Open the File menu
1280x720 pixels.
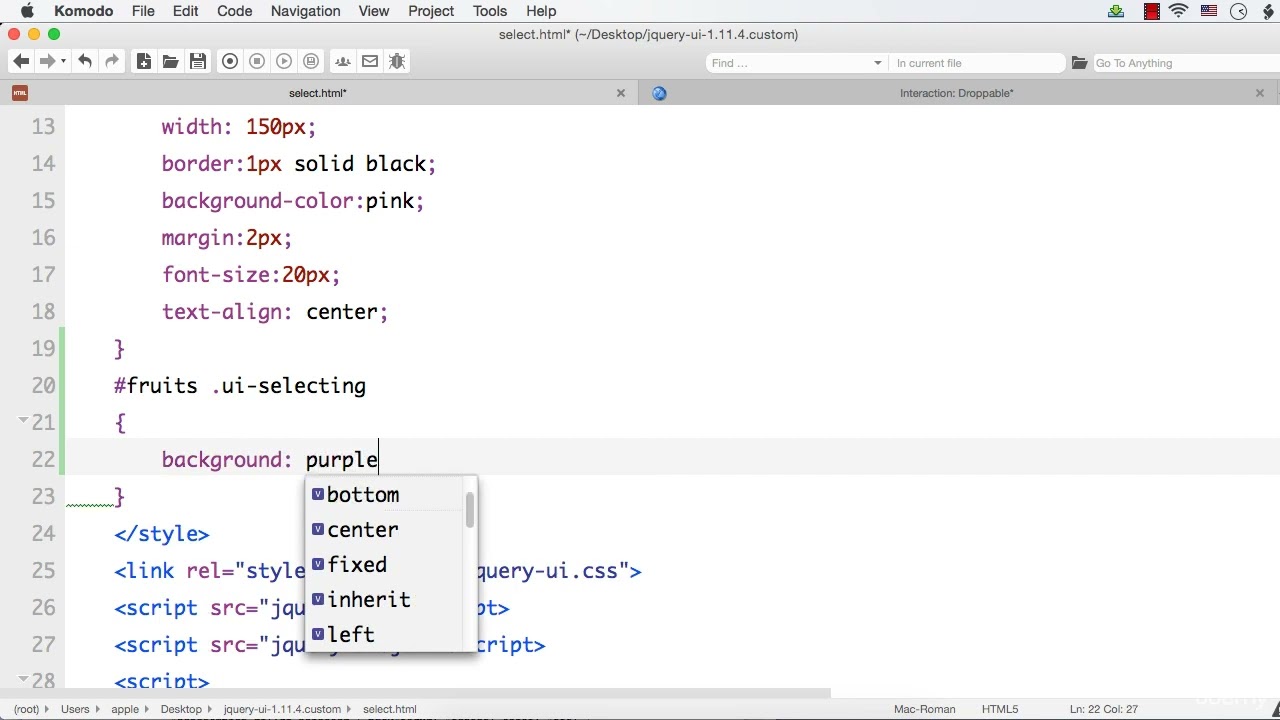143,11
